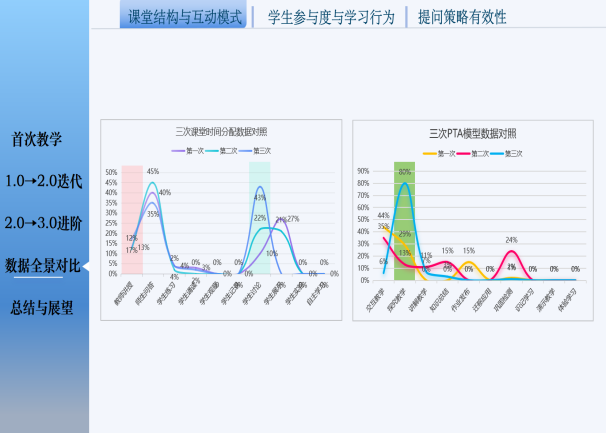
Task: Click the 三次PTA模型数据对照 chart title
Action: point(473,134)
